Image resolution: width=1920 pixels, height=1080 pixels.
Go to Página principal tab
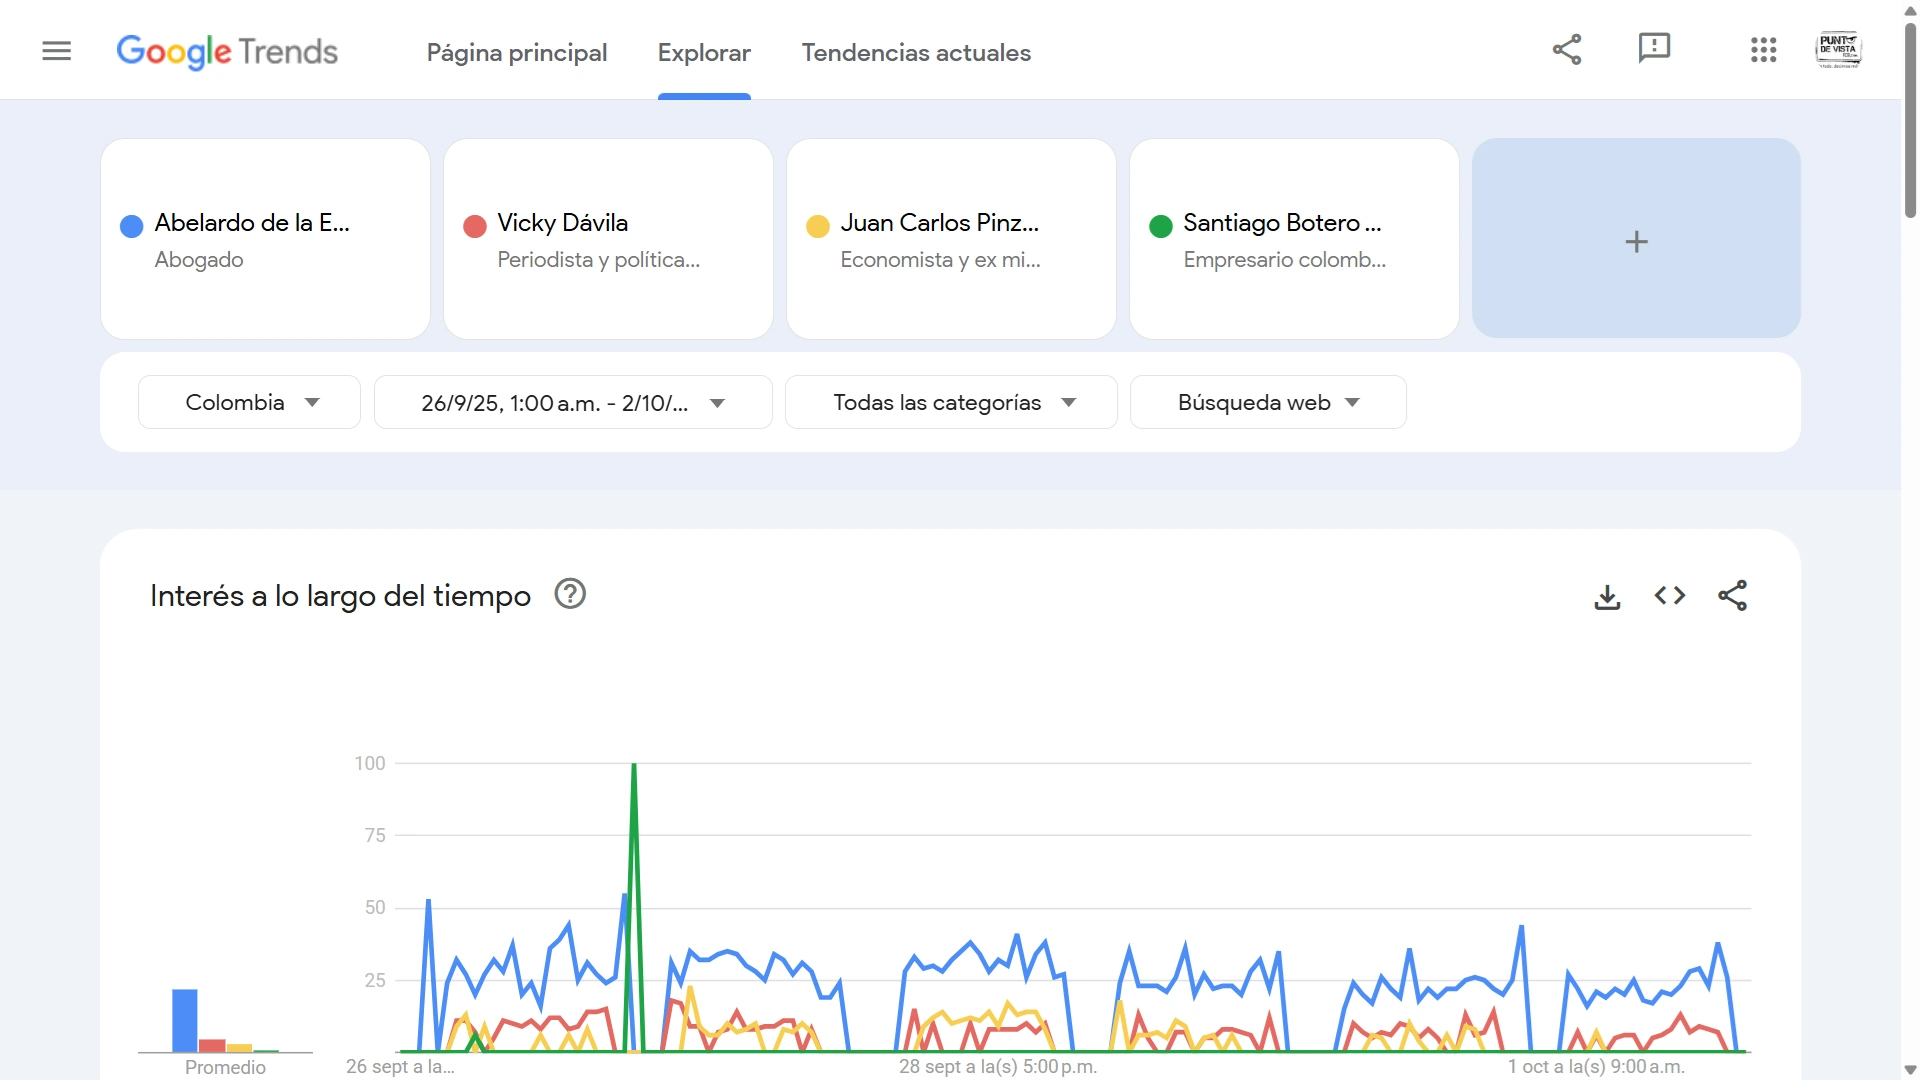[x=517, y=53]
